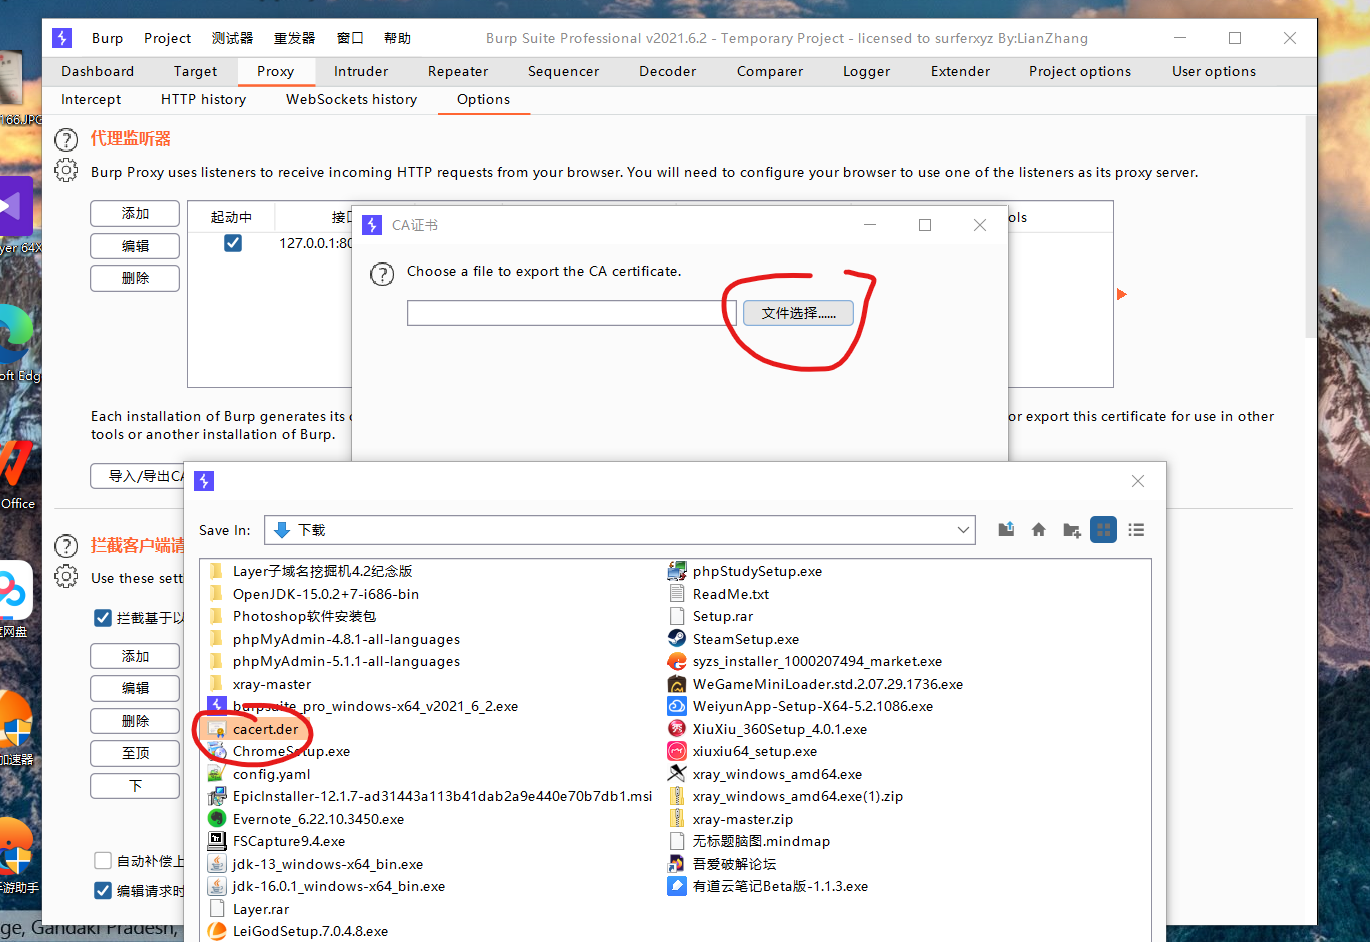1370x942 pixels.
Task: Select jdk-16.0.1_windows-x64_bin.exe file
Action: click(x=338, y=886)
